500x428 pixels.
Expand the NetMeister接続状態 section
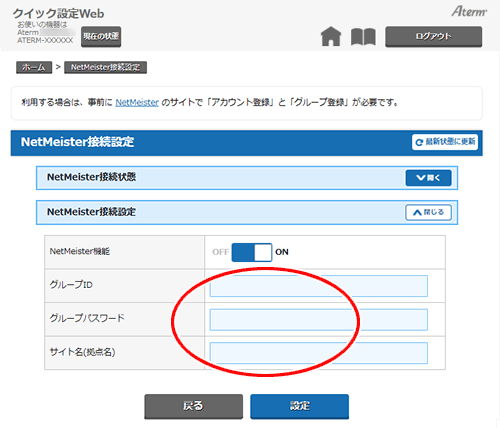pos(428,178)
